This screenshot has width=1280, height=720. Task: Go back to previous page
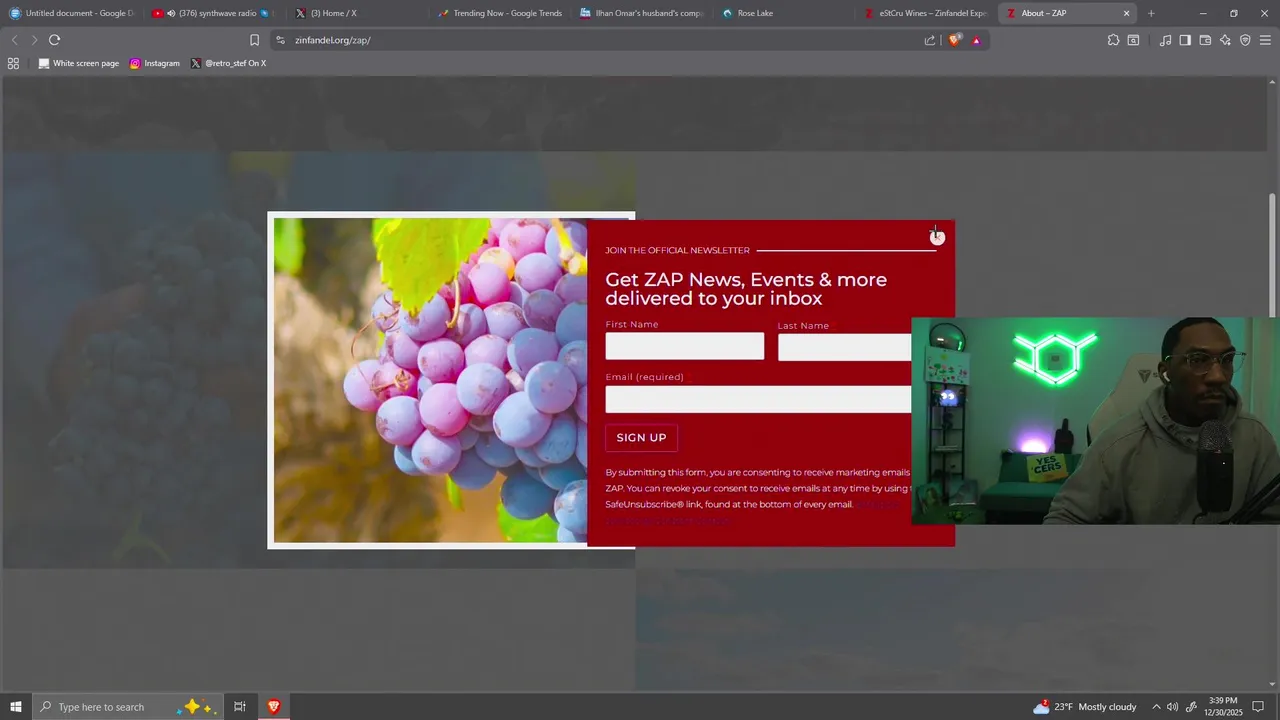14,40
